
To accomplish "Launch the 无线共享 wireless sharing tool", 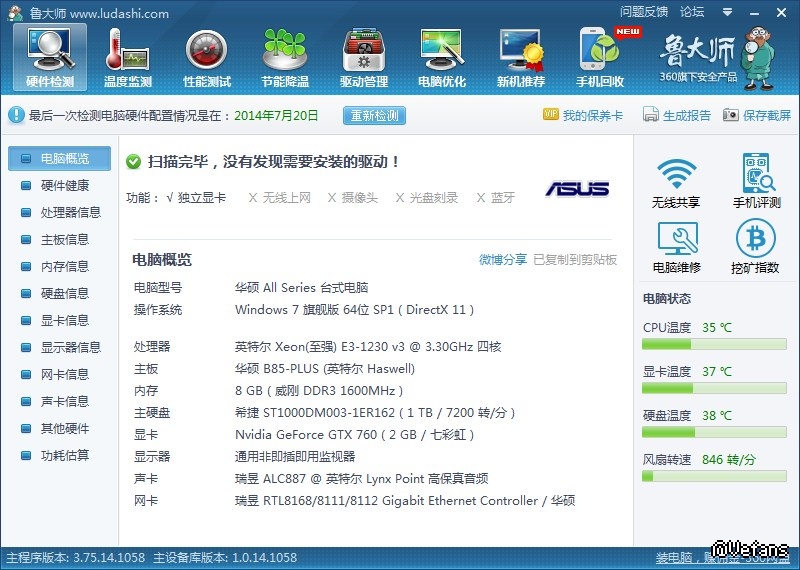I will click(x=676, y=182).
